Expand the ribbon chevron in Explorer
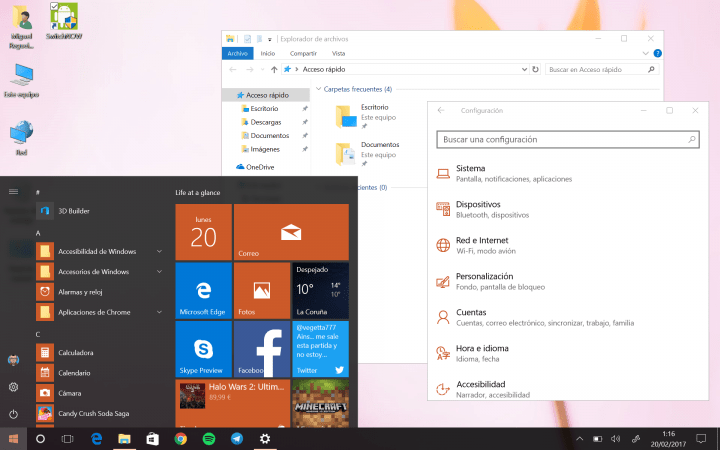This screenshot has width=720, height=450. click(645, 53)
